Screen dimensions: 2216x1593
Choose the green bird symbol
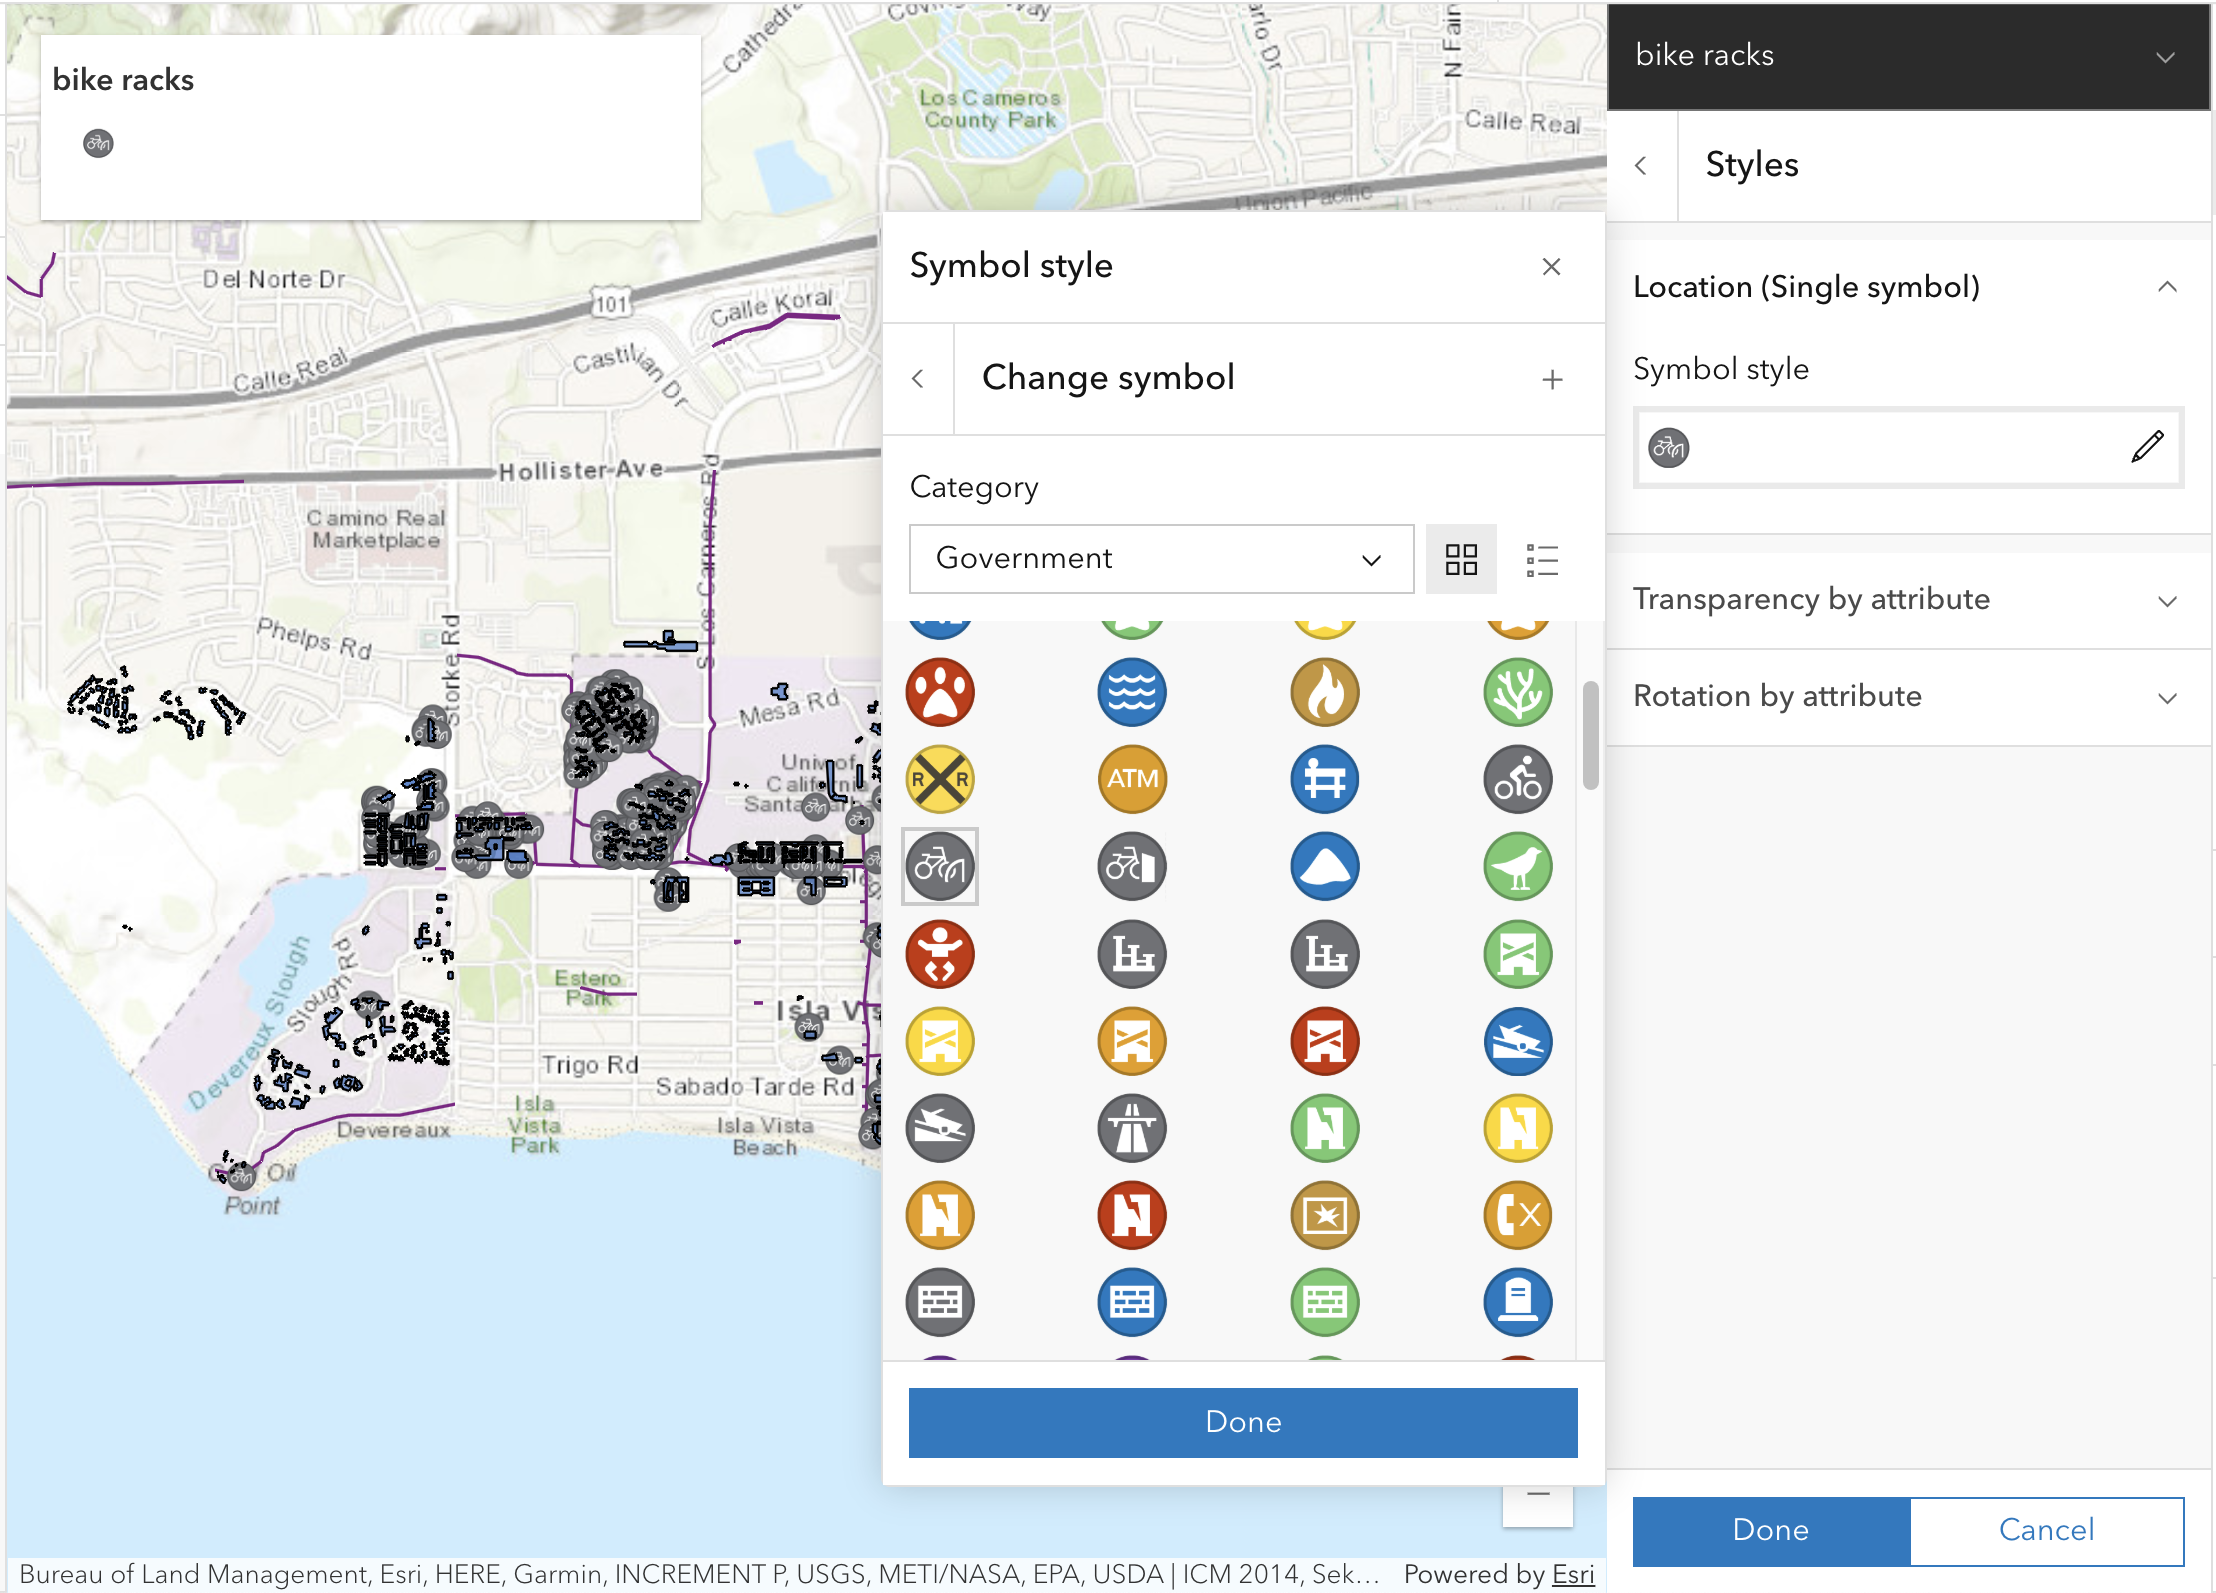point(1517,866)
